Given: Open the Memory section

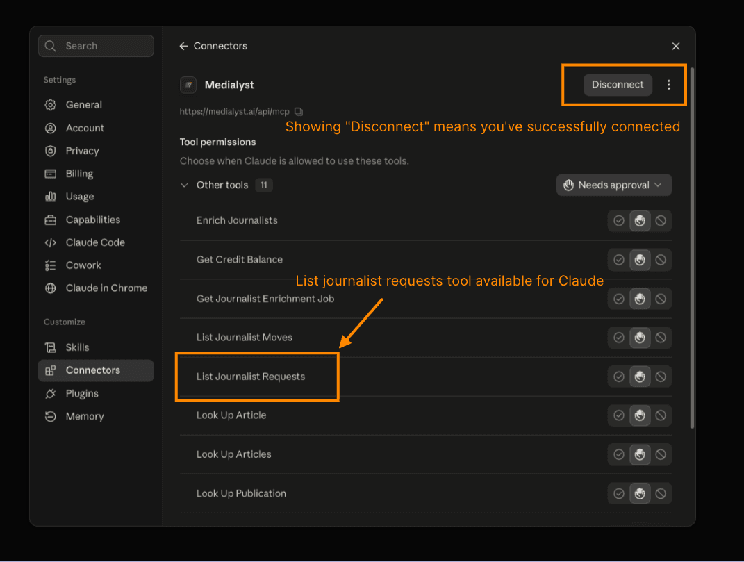Looking at the screenshot, I should click(96, 416).
